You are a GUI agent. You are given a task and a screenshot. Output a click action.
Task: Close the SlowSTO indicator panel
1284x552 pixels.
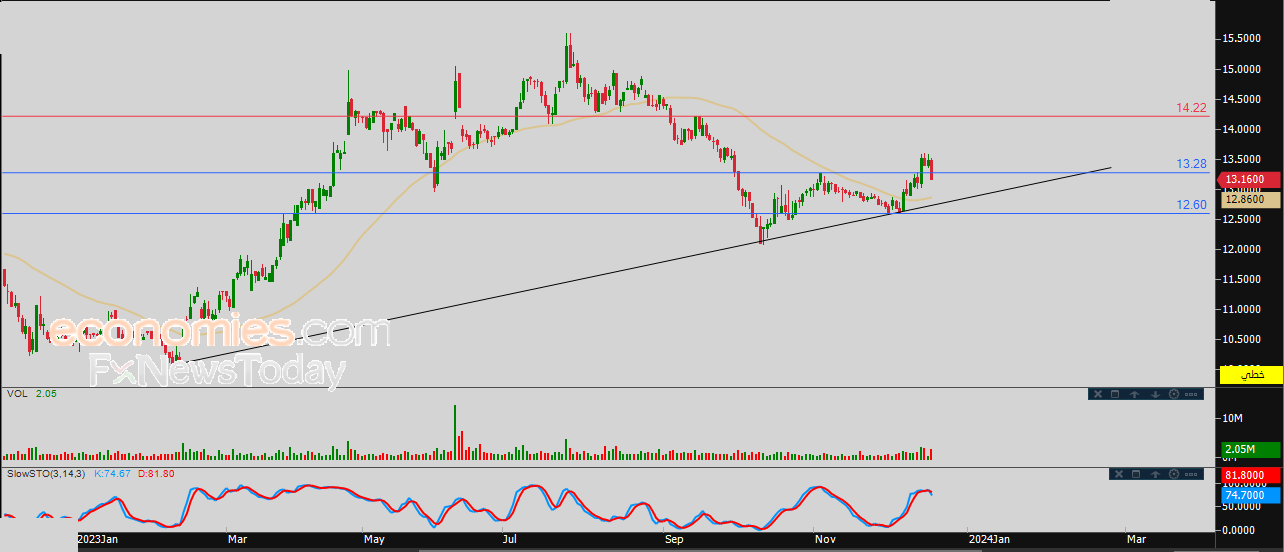(x=1119, y=474)
